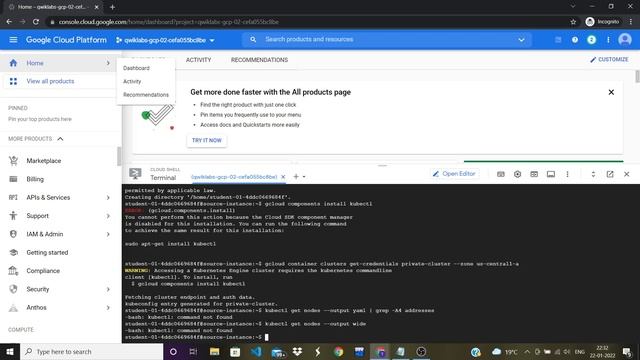Open a new browser tab
Screen dimensions: 640x360
(112, 7)
